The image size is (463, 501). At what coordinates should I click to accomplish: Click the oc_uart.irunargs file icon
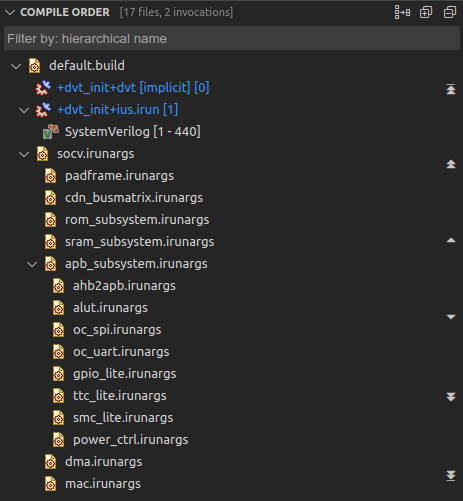[x=58, y=352]
